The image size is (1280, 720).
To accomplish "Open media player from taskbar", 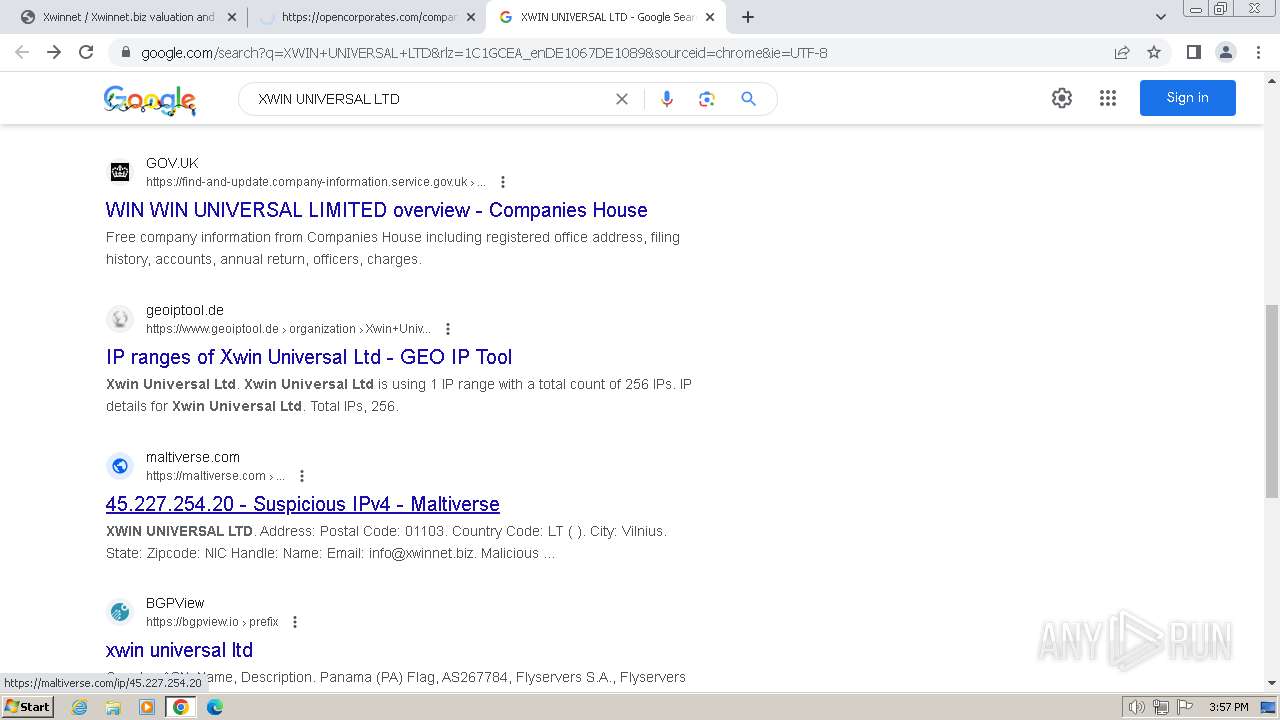I will [x=147, y=707].
